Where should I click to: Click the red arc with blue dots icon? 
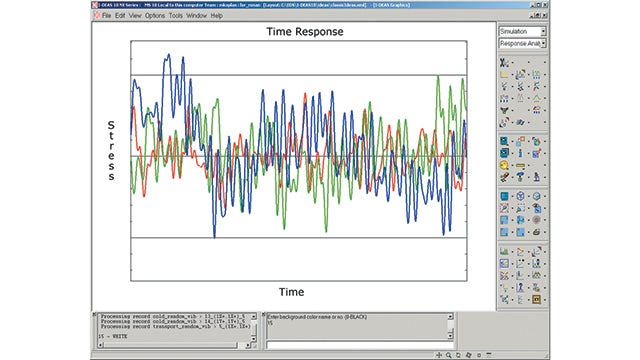coord(536,110)
